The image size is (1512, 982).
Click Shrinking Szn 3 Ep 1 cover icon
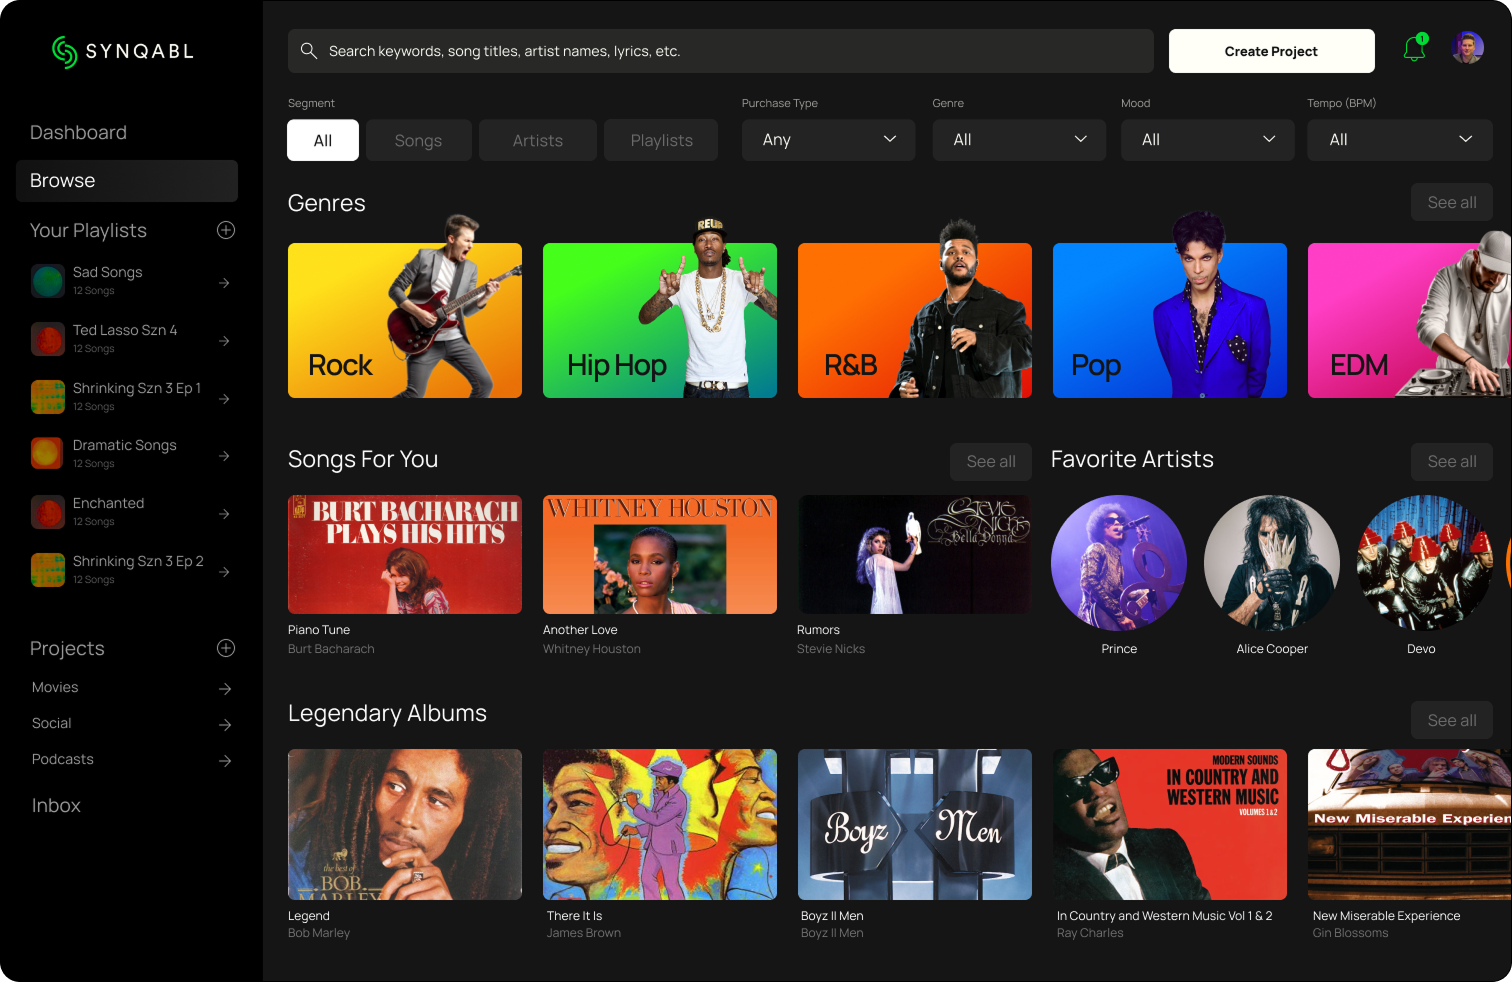pos(48,397)
